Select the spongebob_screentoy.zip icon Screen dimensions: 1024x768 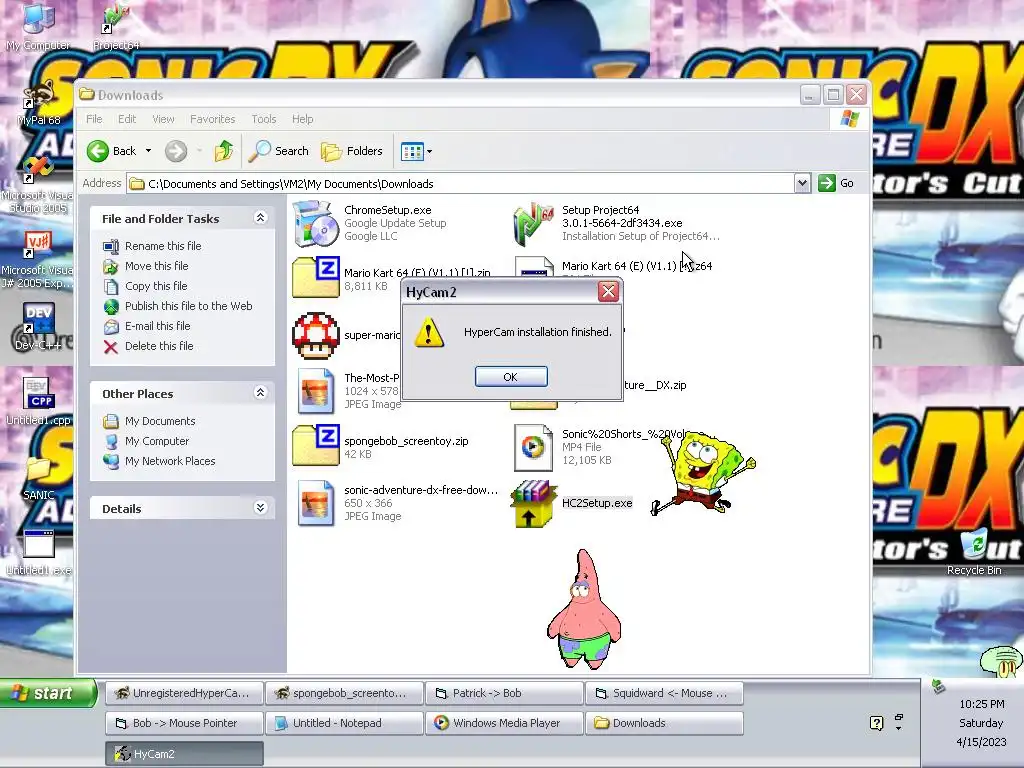tap(315, 445)
